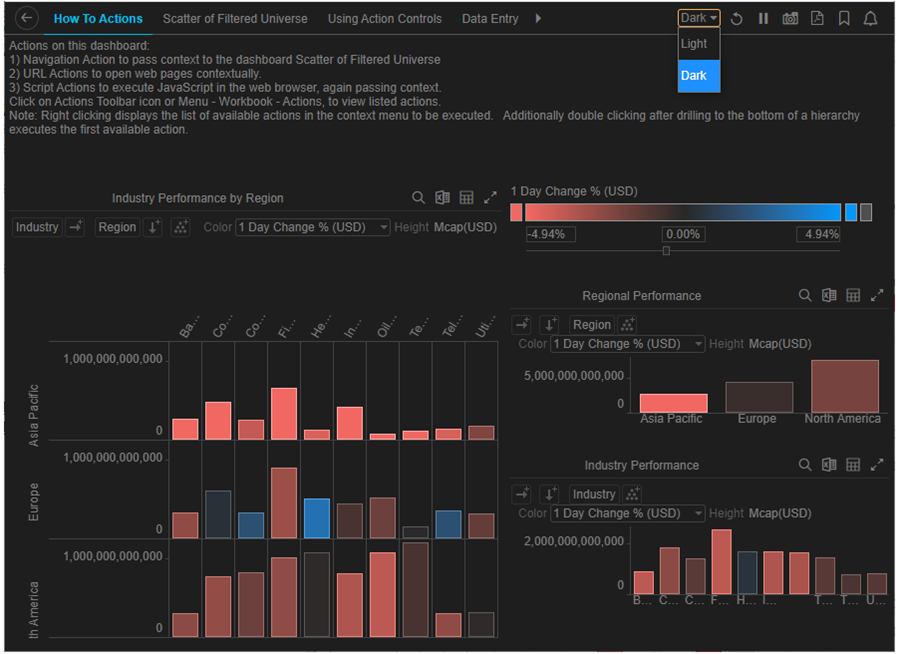This screenshot has height=654, width=898.
Task: Show the data table for Industry Performance
Action: [852, 464]
